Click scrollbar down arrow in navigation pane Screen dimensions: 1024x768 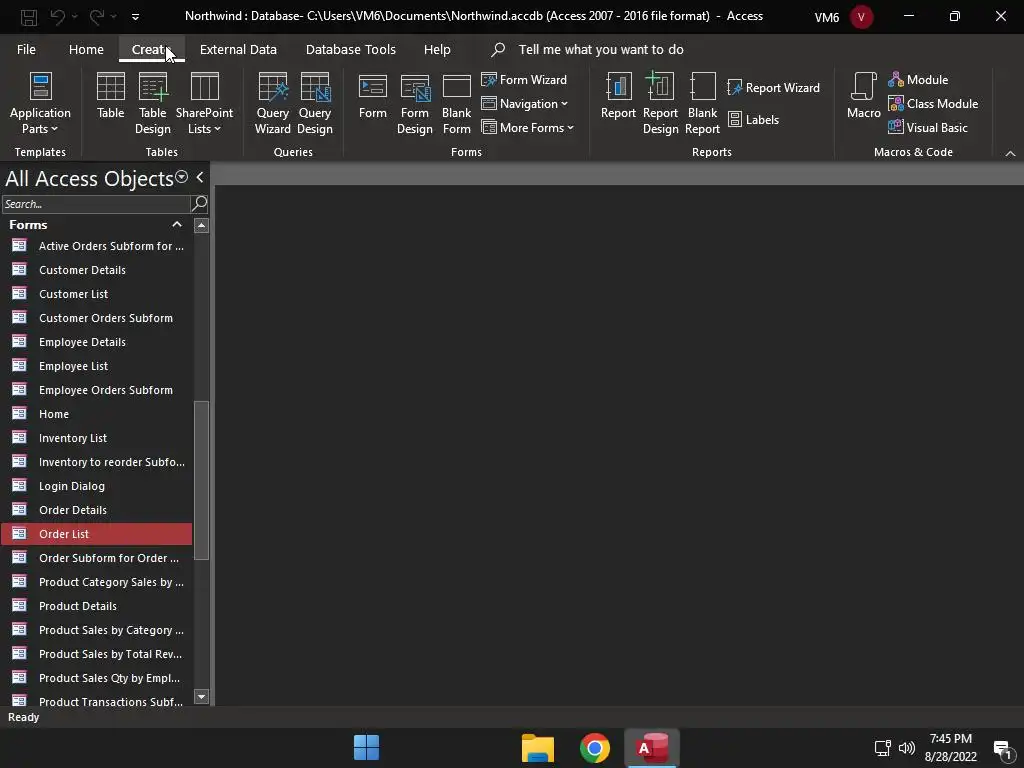click(x=201, y=697)
